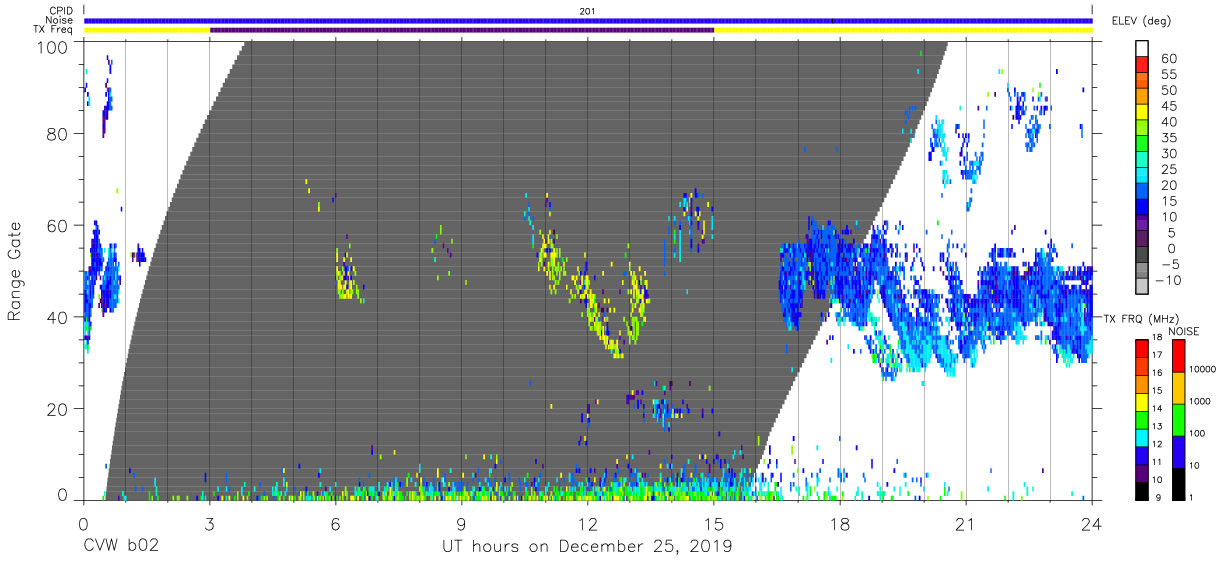Screen dimensions: 1228x567
Task: Pick the cyan segment of the ELEV colorbar
Action: (1143, 177)
